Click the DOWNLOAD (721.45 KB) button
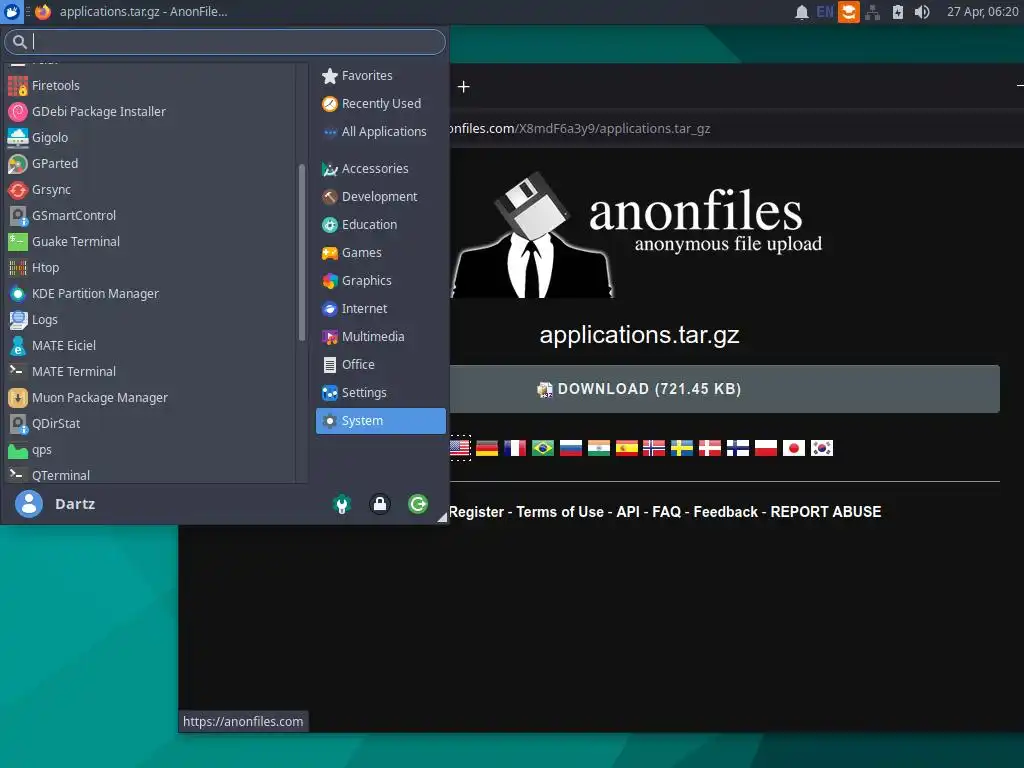The image size is (1024, 768). click(x=724, y=389)
